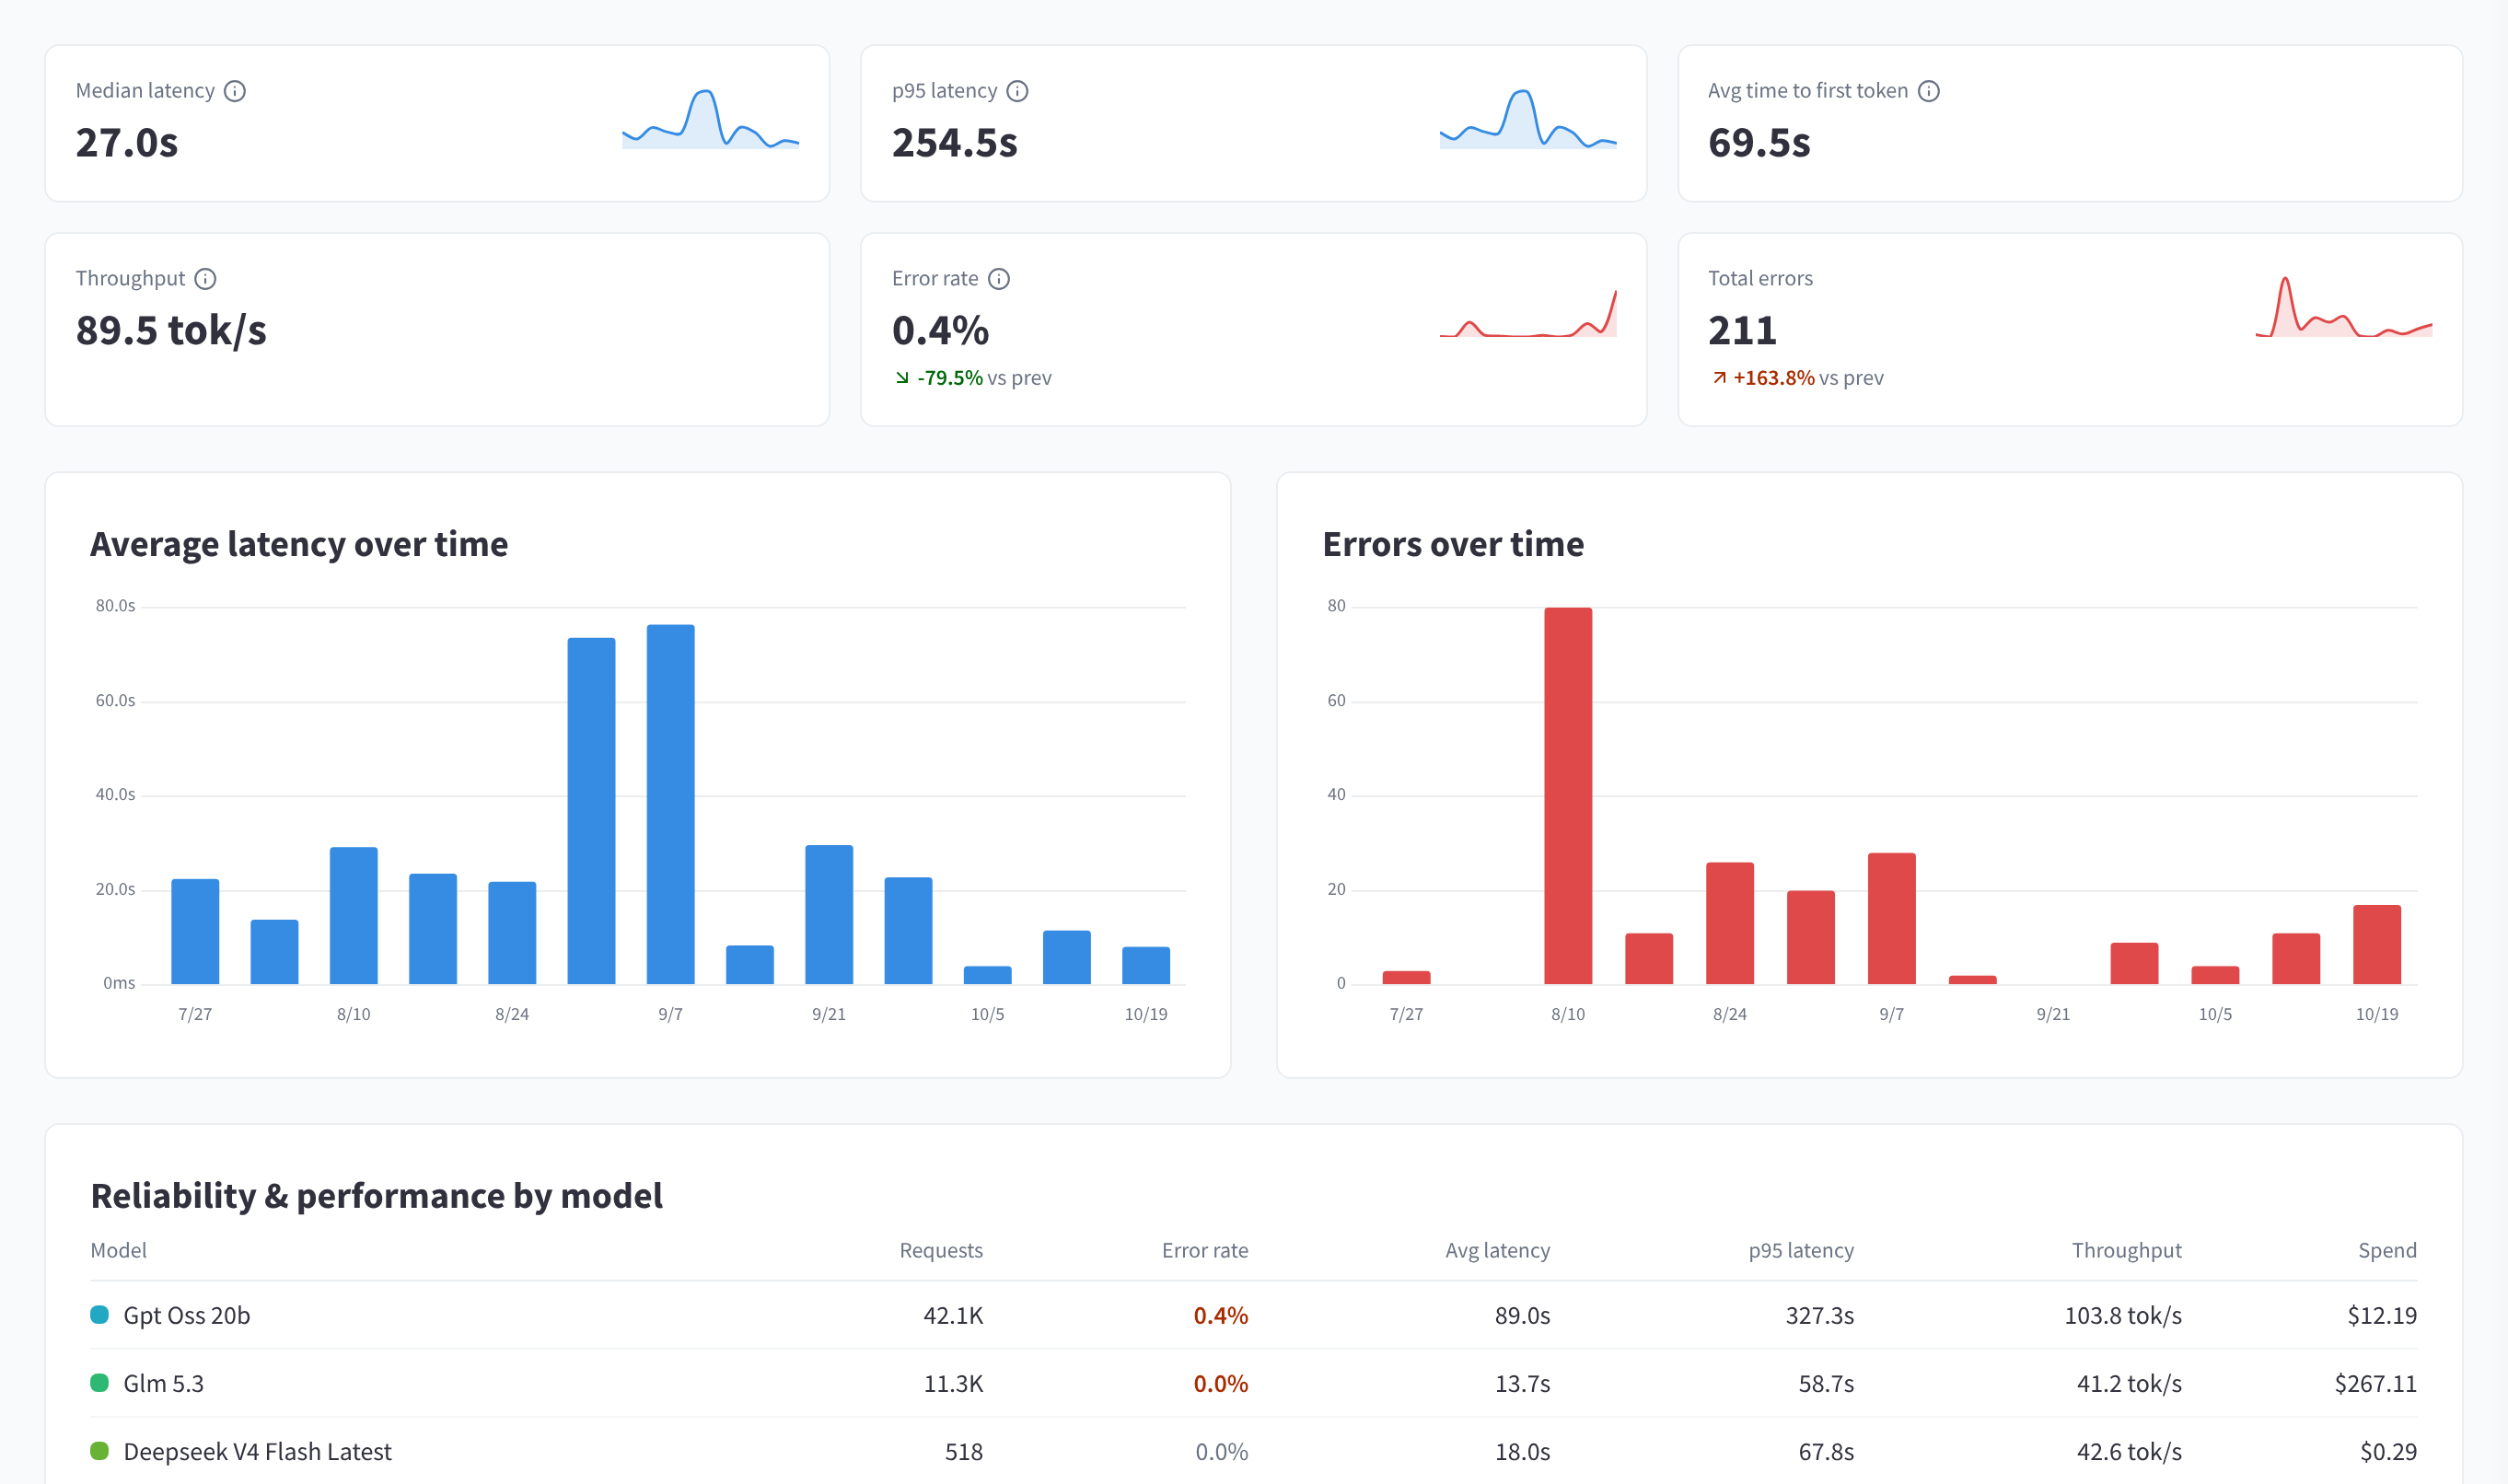
Task: Click the 211 total errors value
Action: 1742,331
